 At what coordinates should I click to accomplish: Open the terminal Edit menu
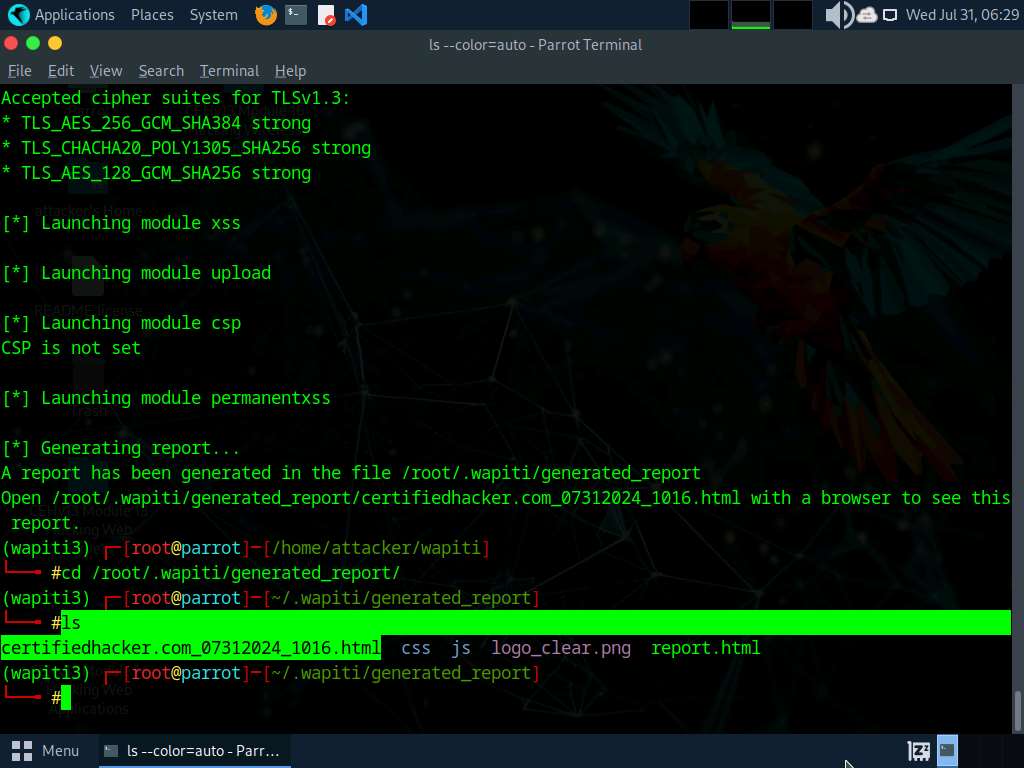point(61,71)
